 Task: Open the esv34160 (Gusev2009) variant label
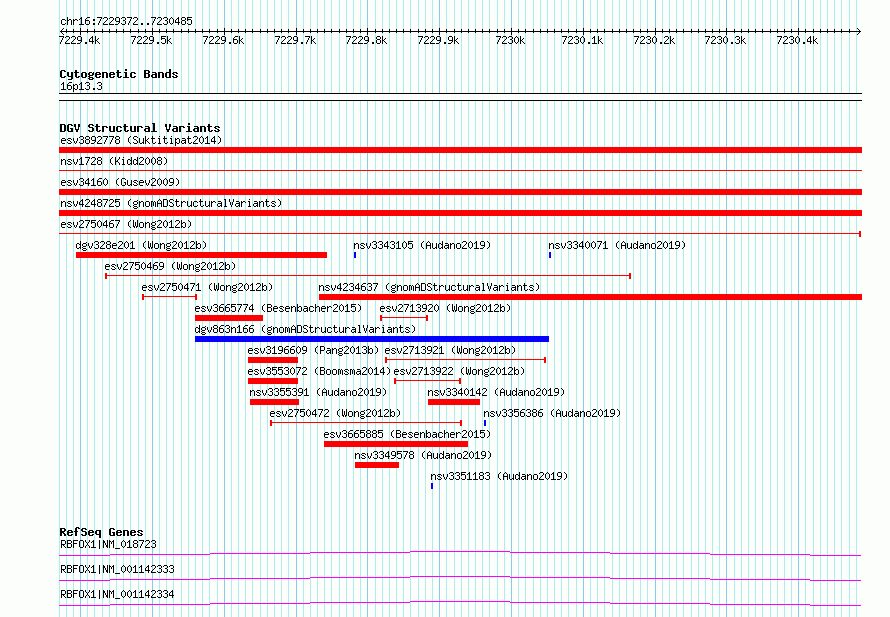click(120, 182)
